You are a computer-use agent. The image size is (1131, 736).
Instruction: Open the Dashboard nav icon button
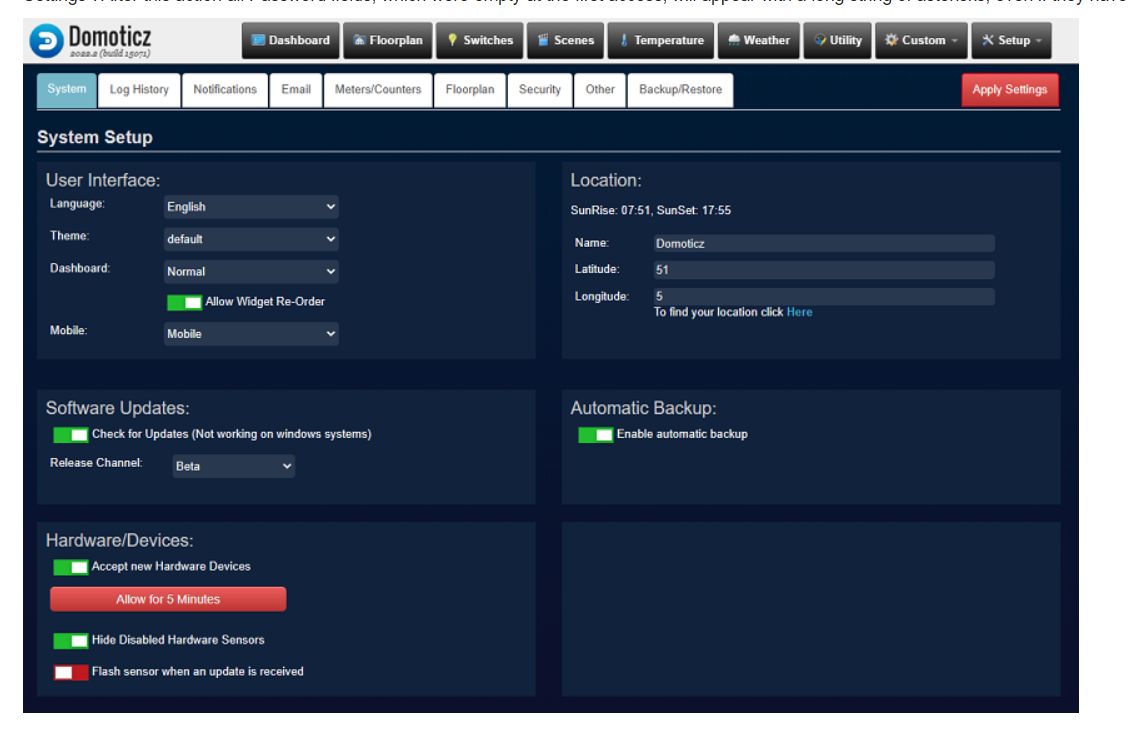tap(289, 41)
